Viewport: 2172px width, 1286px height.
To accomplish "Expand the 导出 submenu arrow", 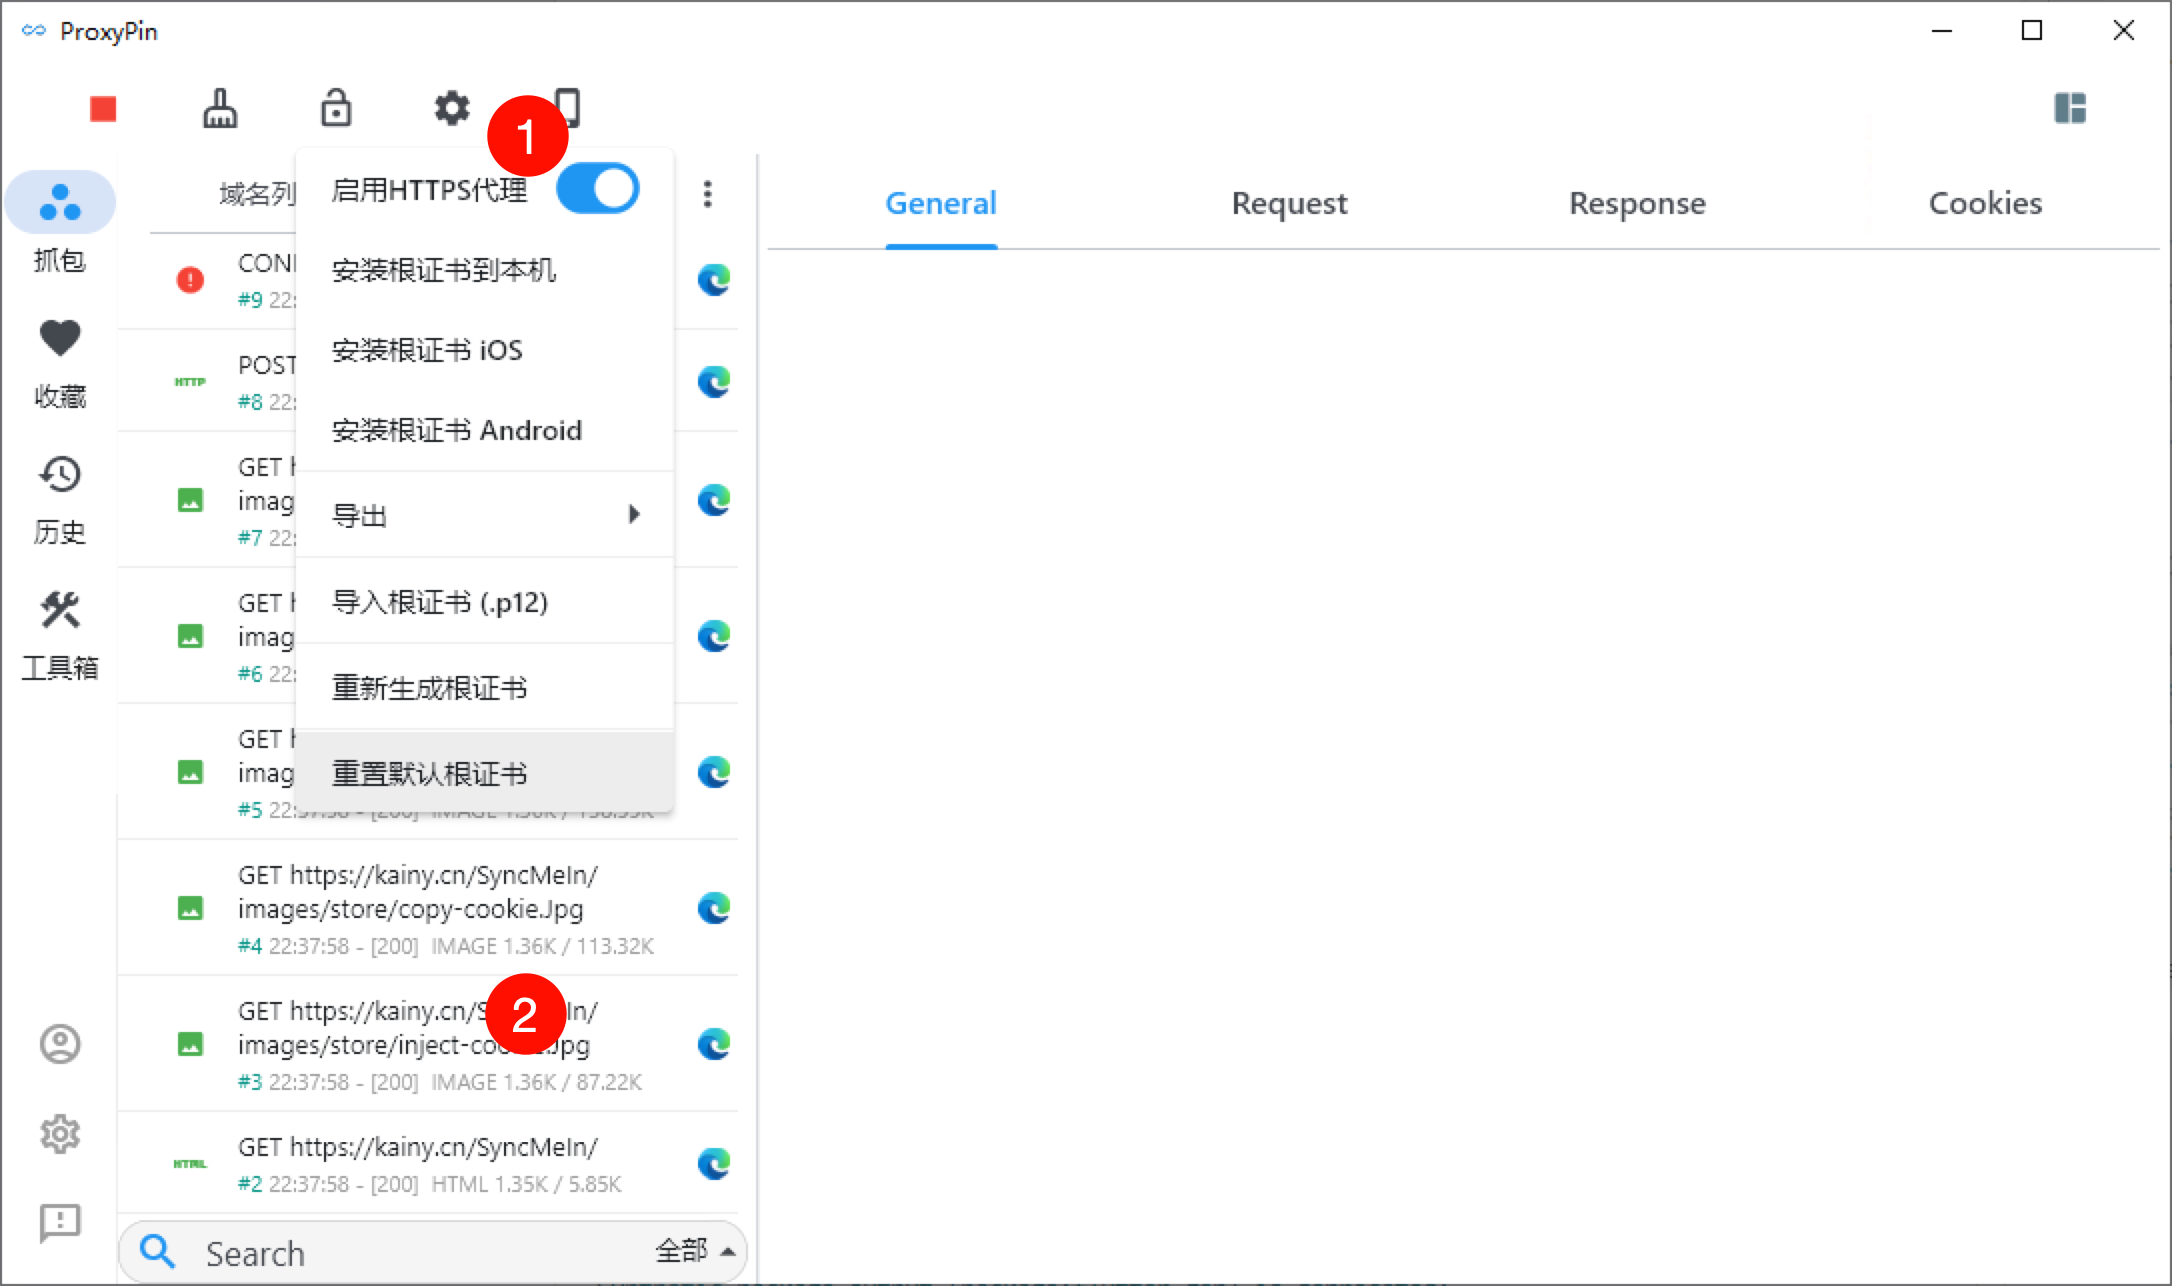I will click(x=633, y=514).
